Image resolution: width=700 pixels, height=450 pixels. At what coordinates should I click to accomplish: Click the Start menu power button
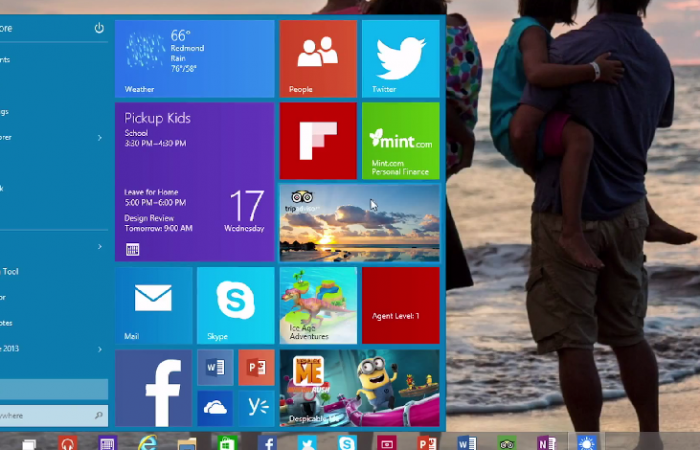pyautogui.click(x=99, y=28)
